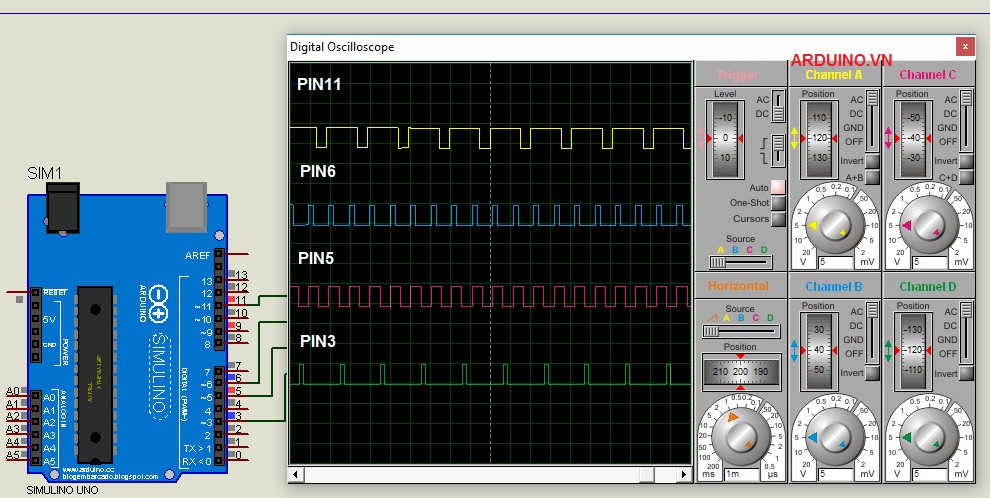Click the Trigger Level dial
990x498 pixels.
726,138
